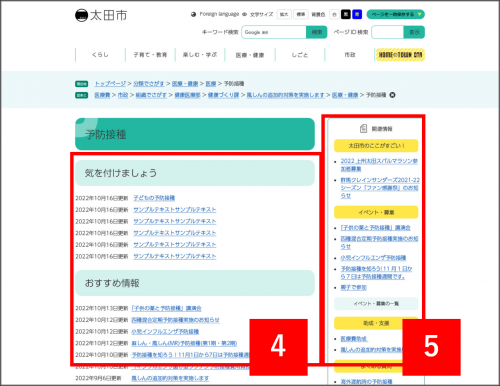
Task: Open the 子どもの予防接種 link
Action: [x=154, y=198]
